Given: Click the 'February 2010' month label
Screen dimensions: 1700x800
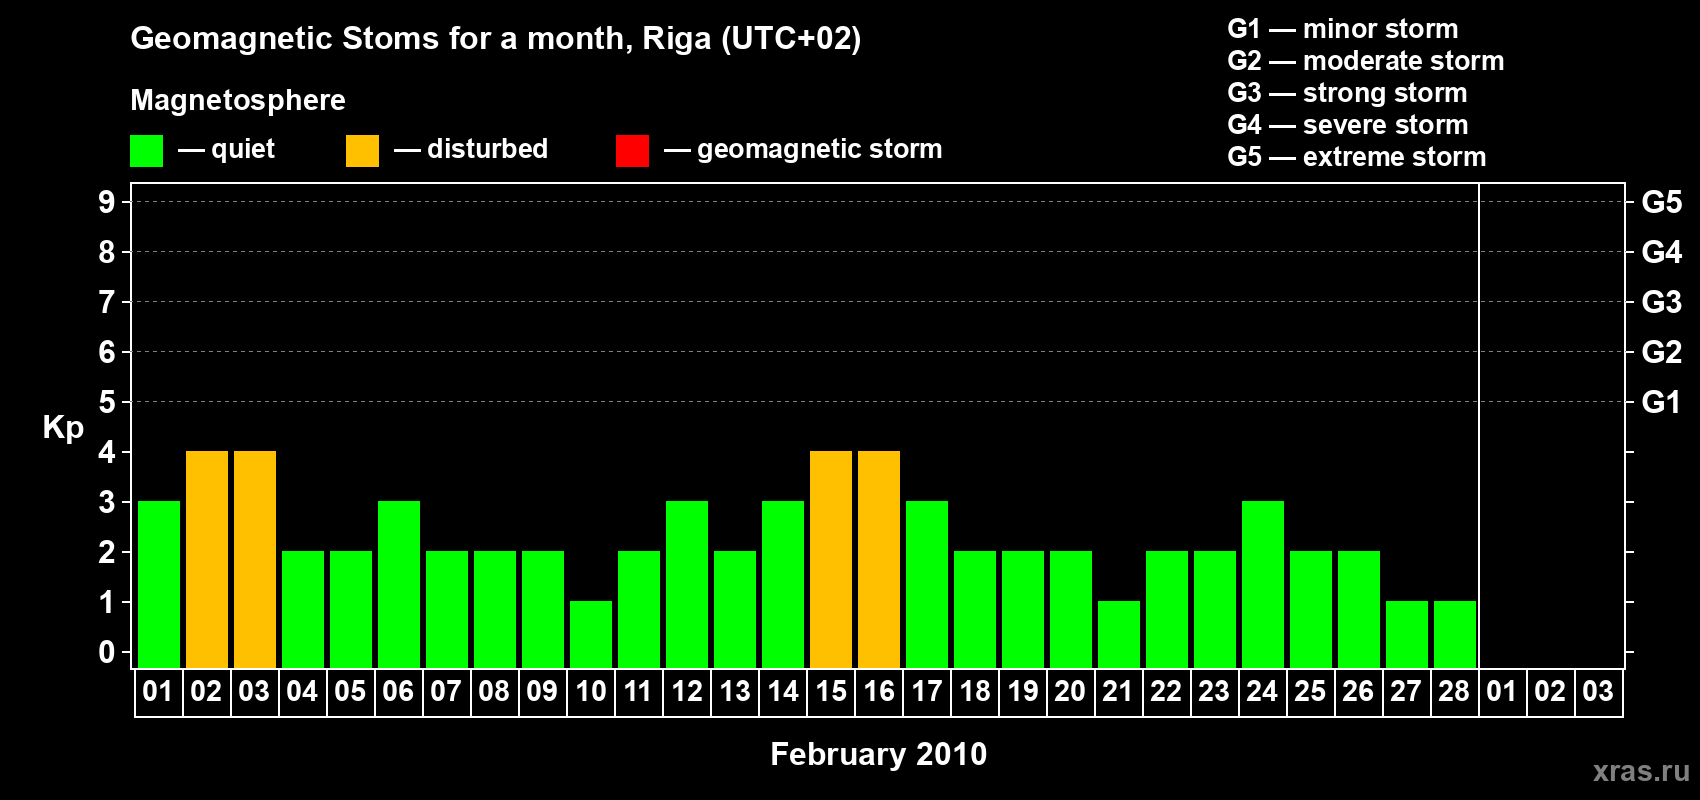Looking at the screenshot, I should [x=879, y=754].
